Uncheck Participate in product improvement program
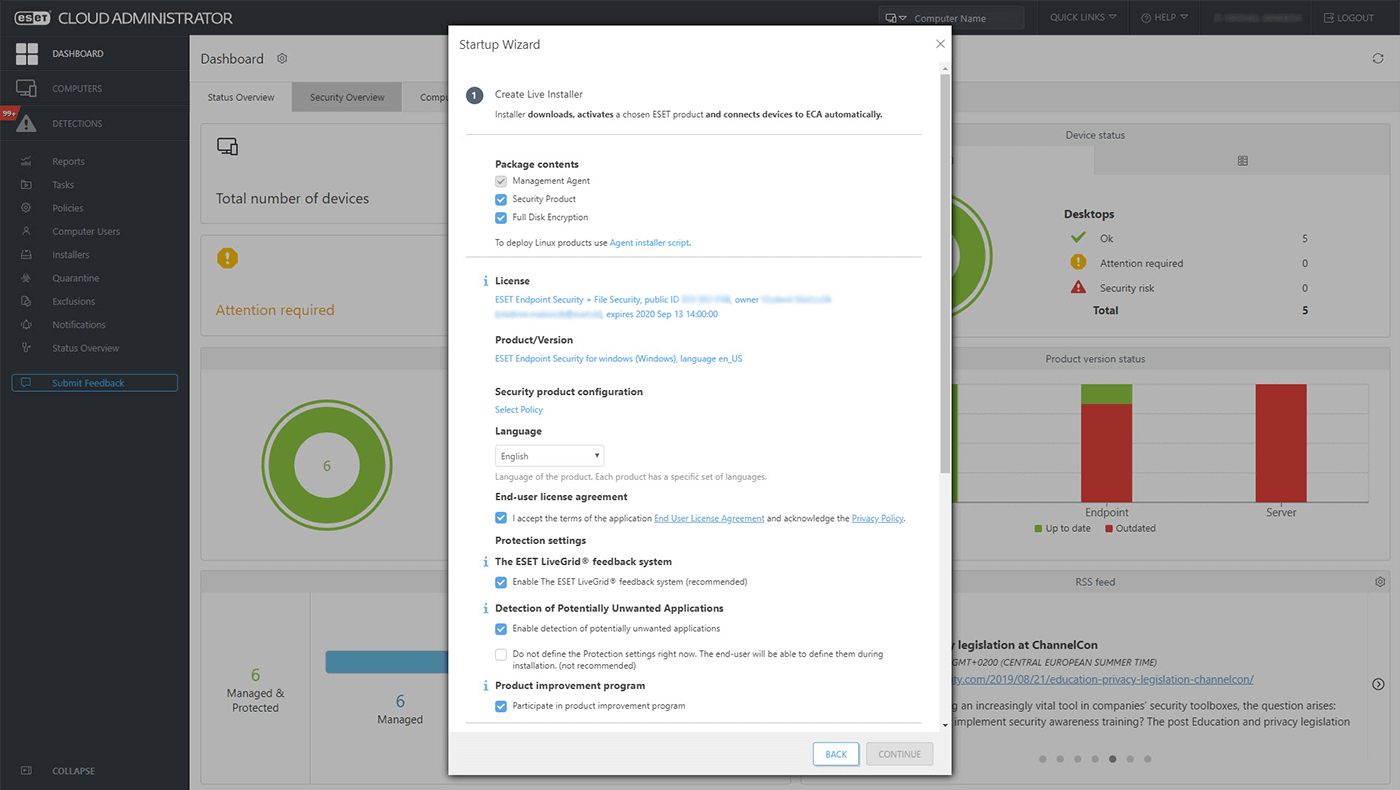The height and width of the screenshot is (790, 1400). click(501, 706)
